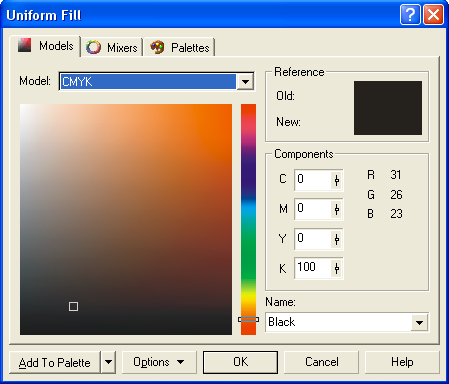Click the C component value field

(x=313, y=180)
